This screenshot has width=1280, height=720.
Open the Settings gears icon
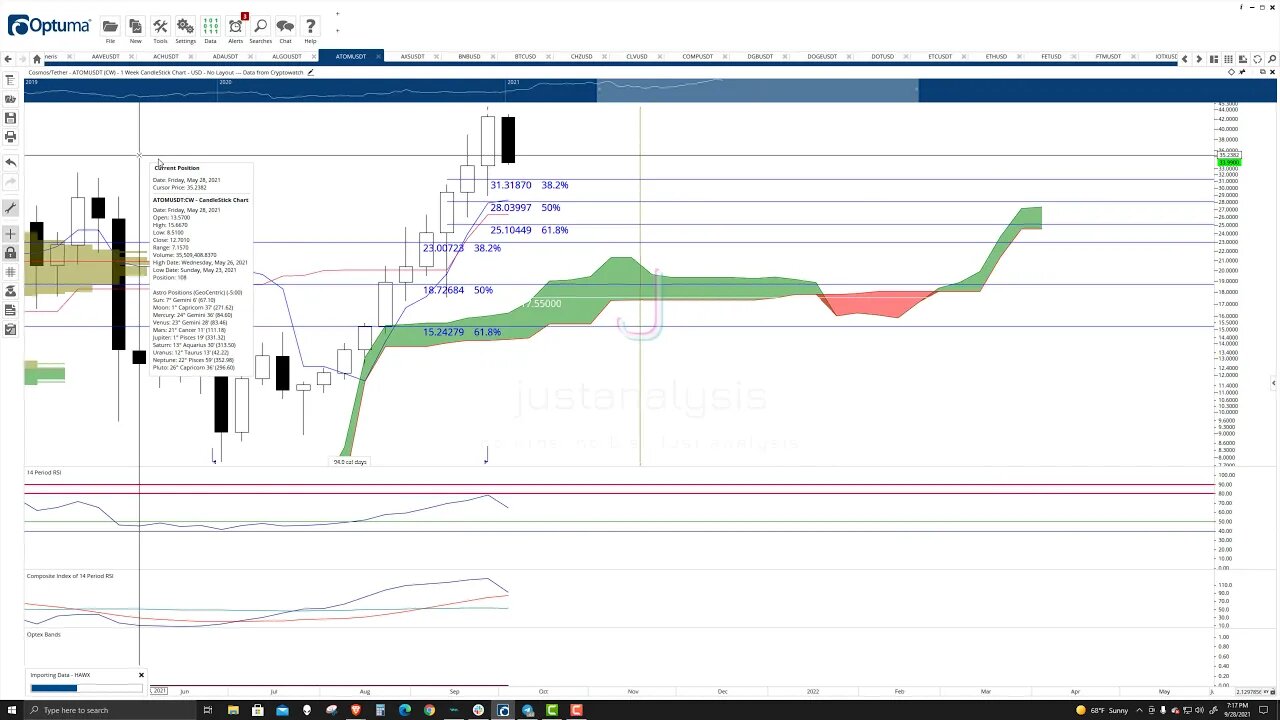(x=185, y=27)
